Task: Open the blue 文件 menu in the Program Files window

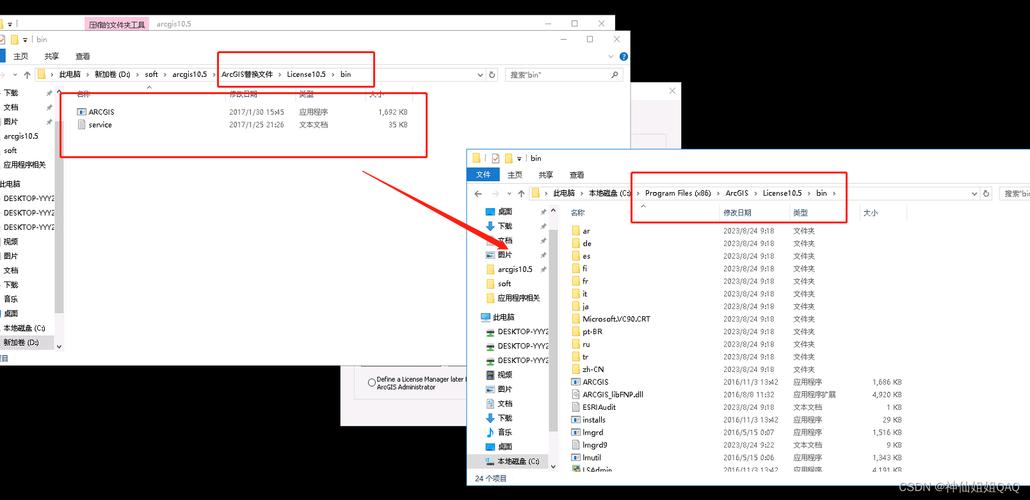Action: pos(483,175)
